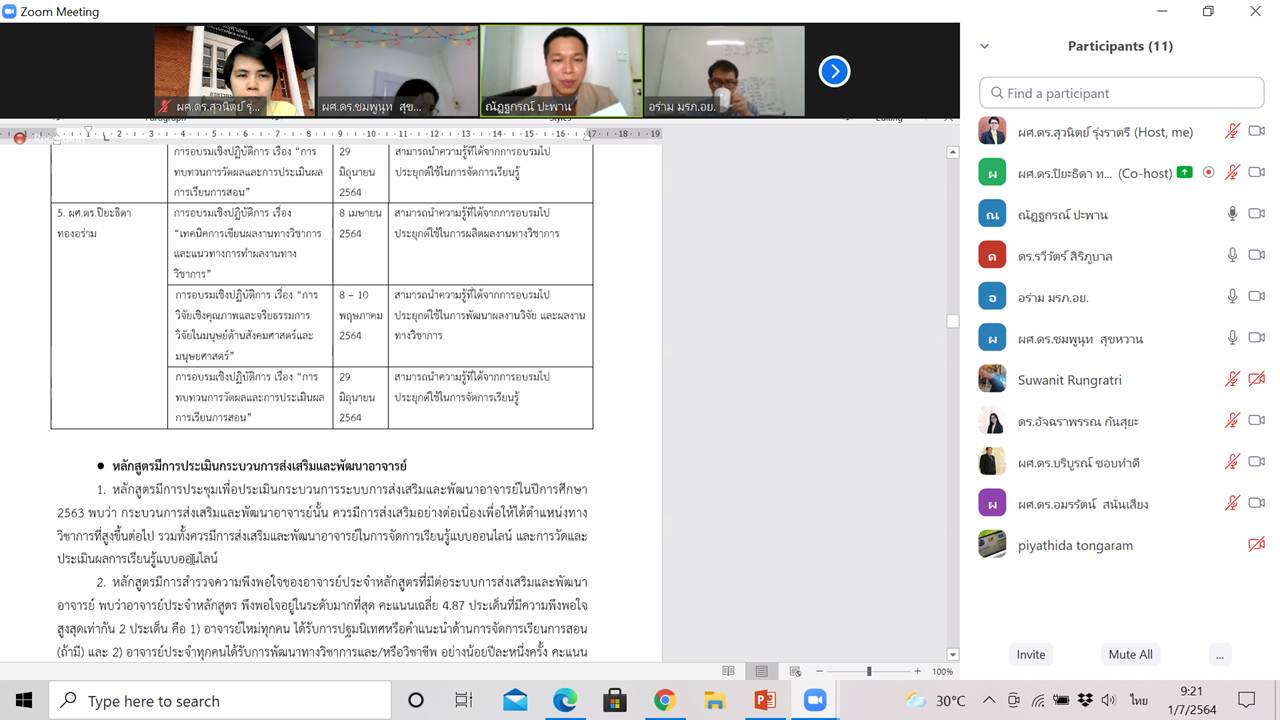Select video tile of ผศ.ดร.สุวนิตย์
Screen dimensions: 1280x720
click(x=235, y=71)
